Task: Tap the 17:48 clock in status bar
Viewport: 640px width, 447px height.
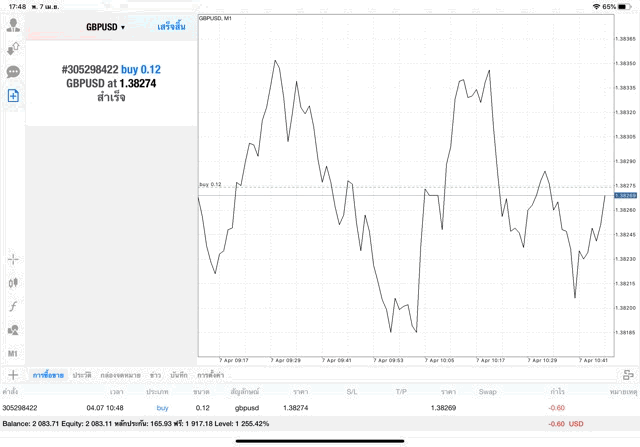Action: point(17,7)
